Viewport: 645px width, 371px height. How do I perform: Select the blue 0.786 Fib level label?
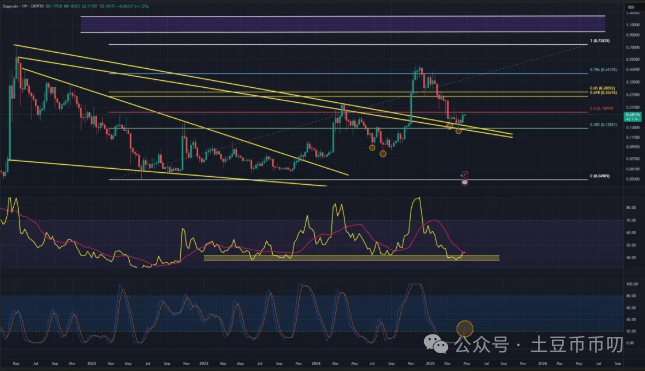tap(603, 70)
